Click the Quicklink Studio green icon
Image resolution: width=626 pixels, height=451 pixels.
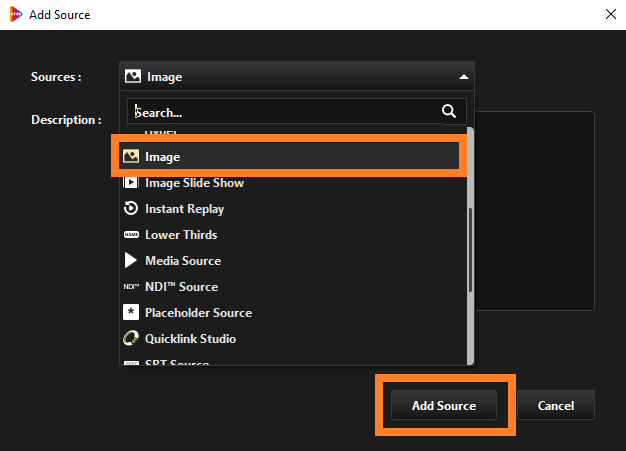click(x=131, y=338)
